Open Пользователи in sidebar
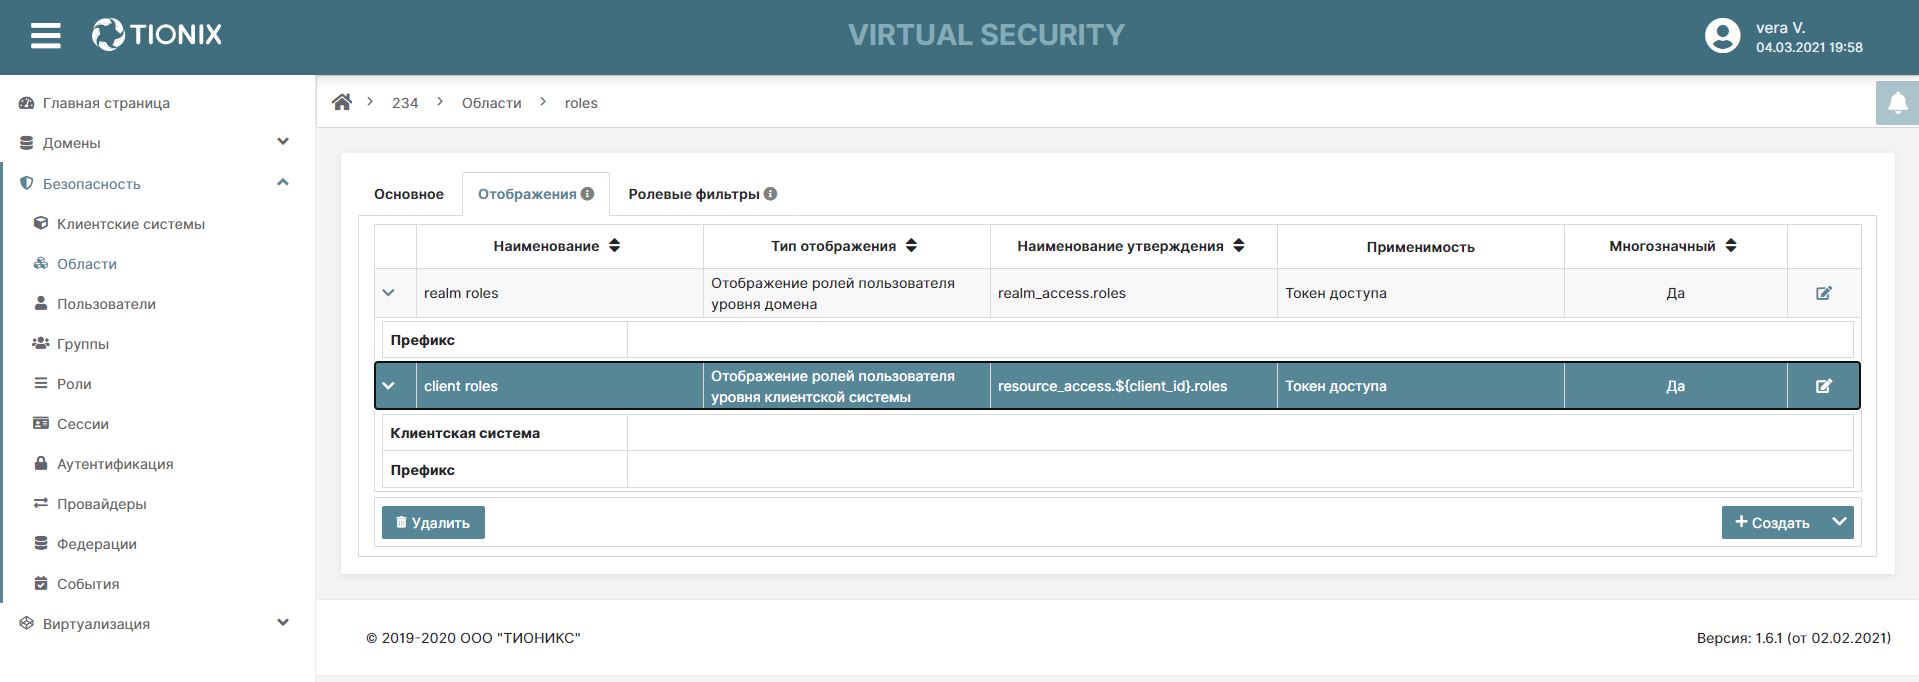This screenshot has width=1919, height=682. click(x=106, y=304)
